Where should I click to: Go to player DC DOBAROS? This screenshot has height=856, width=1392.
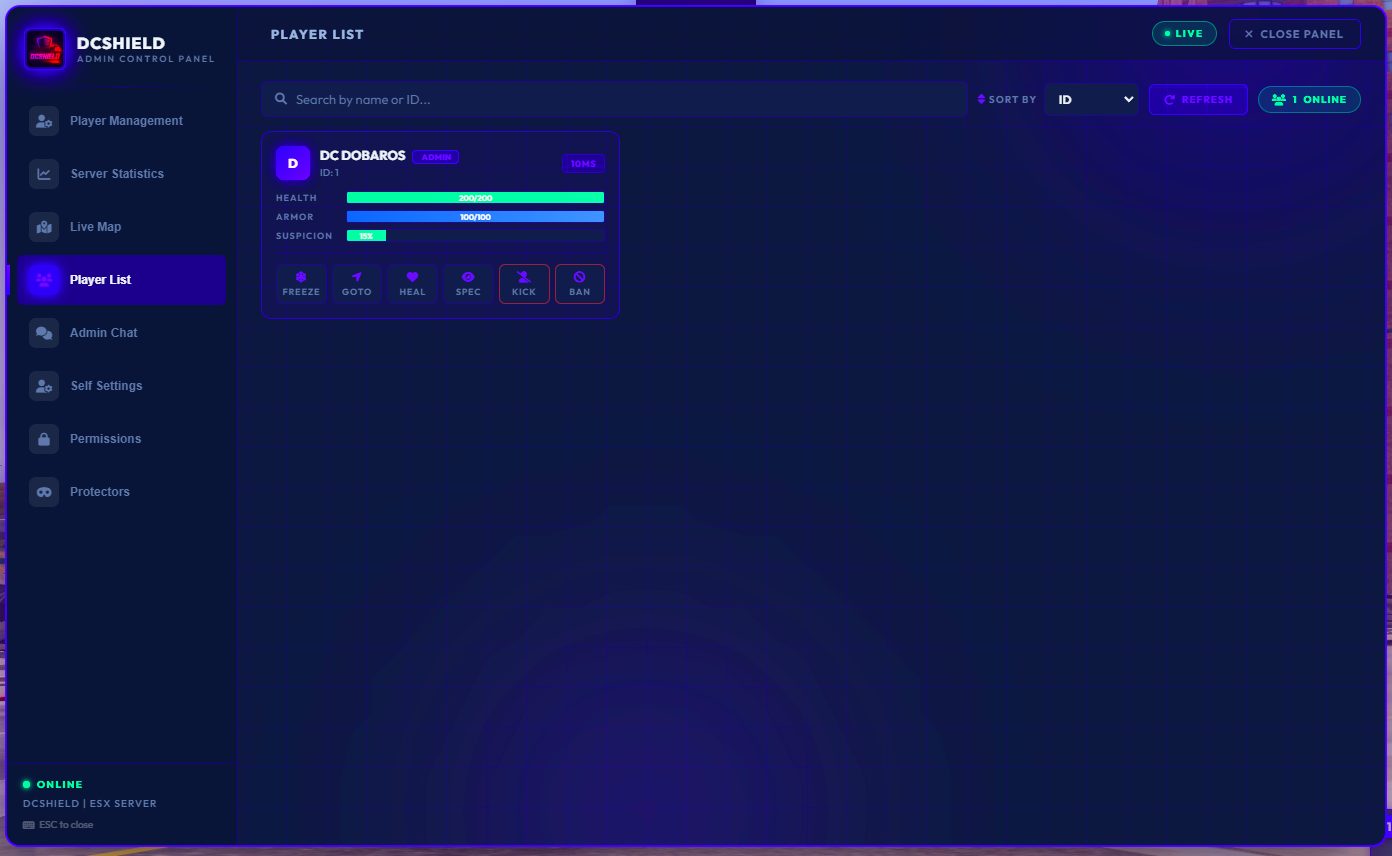[x=357, y=284]
